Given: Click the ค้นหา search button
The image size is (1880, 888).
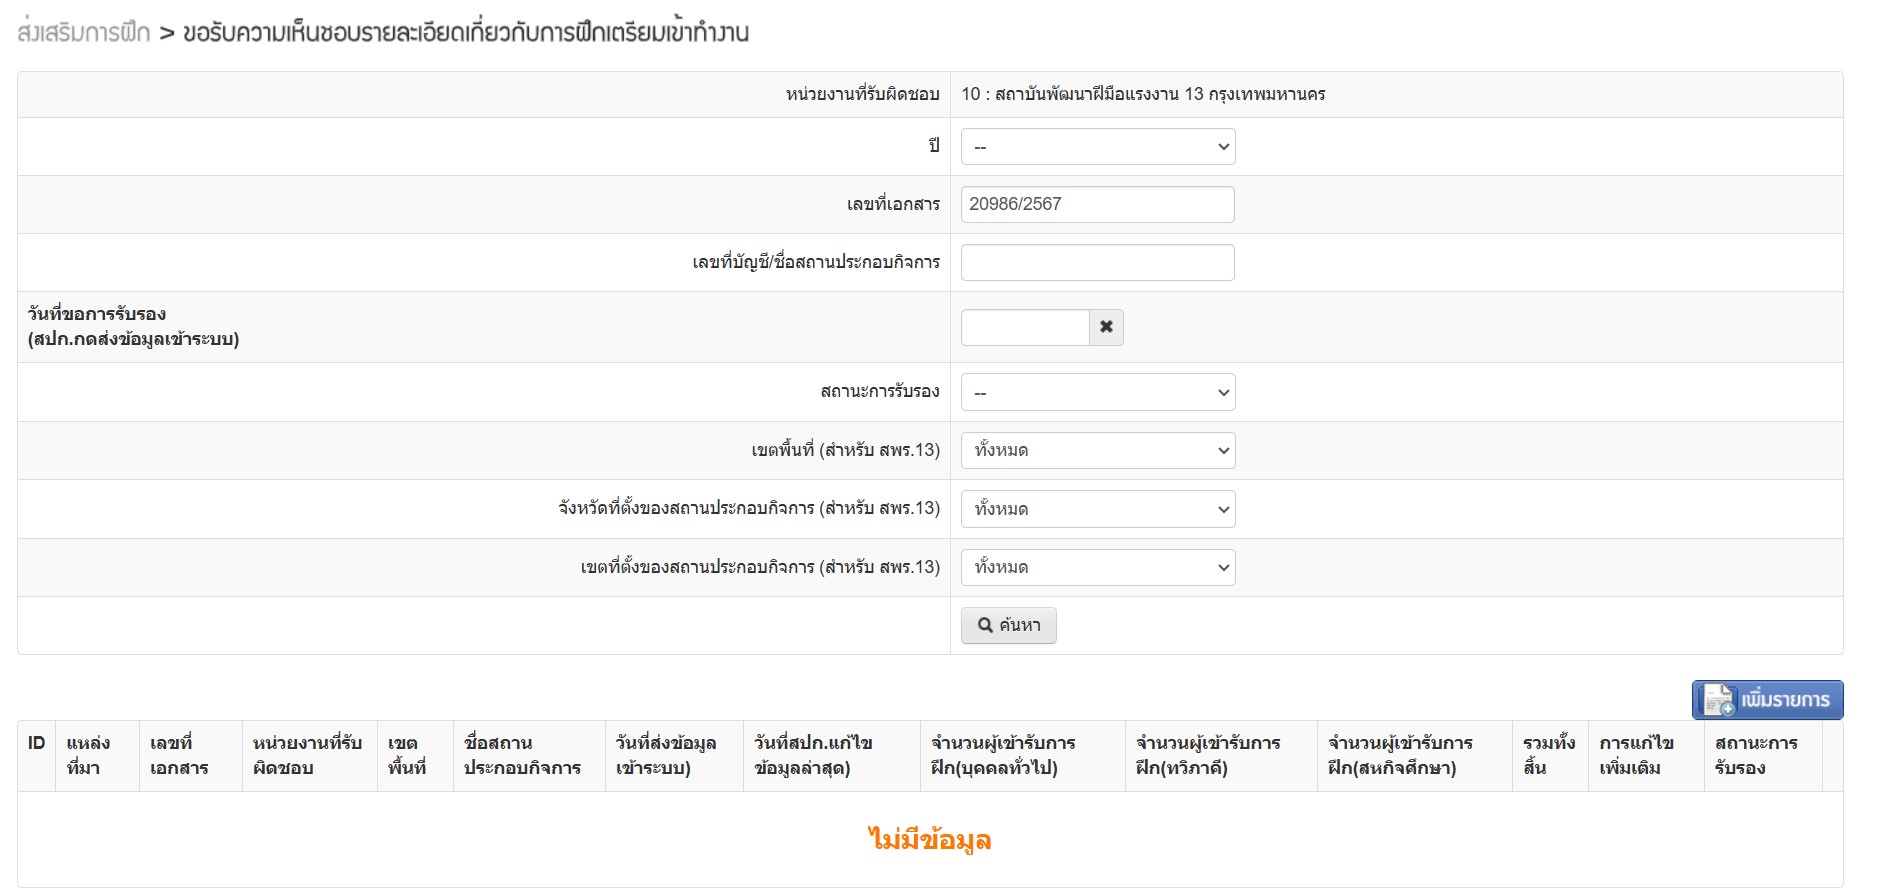Looking at the screenshot, I should point(1008,625).
